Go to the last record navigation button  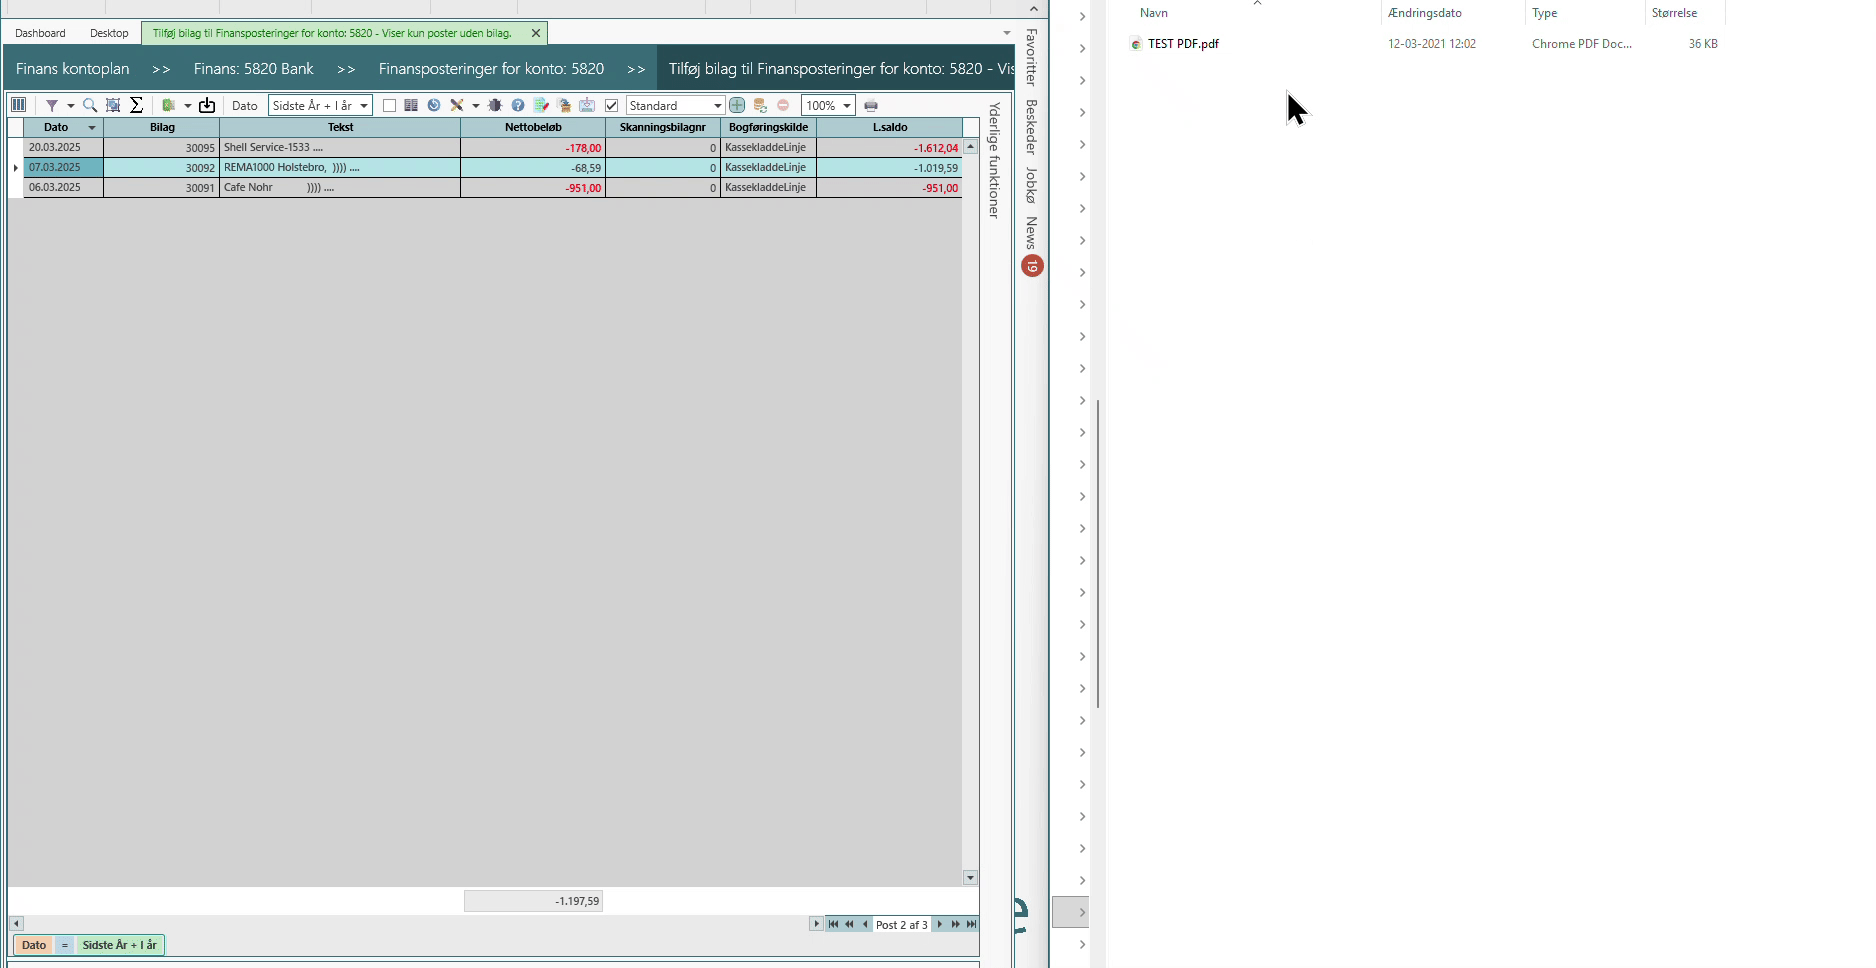pos(971,924)
